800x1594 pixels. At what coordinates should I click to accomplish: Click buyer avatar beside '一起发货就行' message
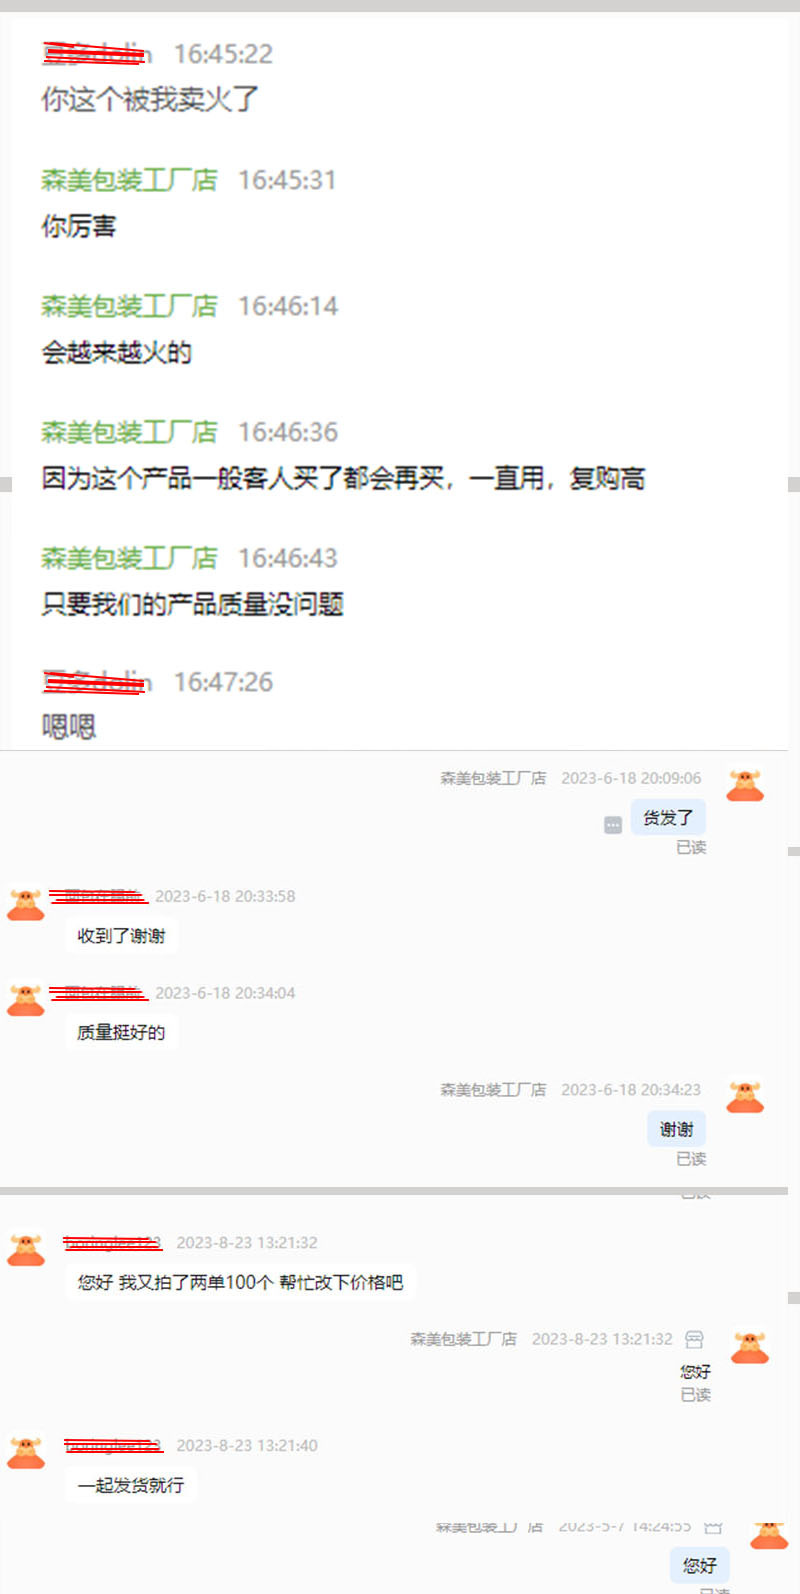[26, 1453]
